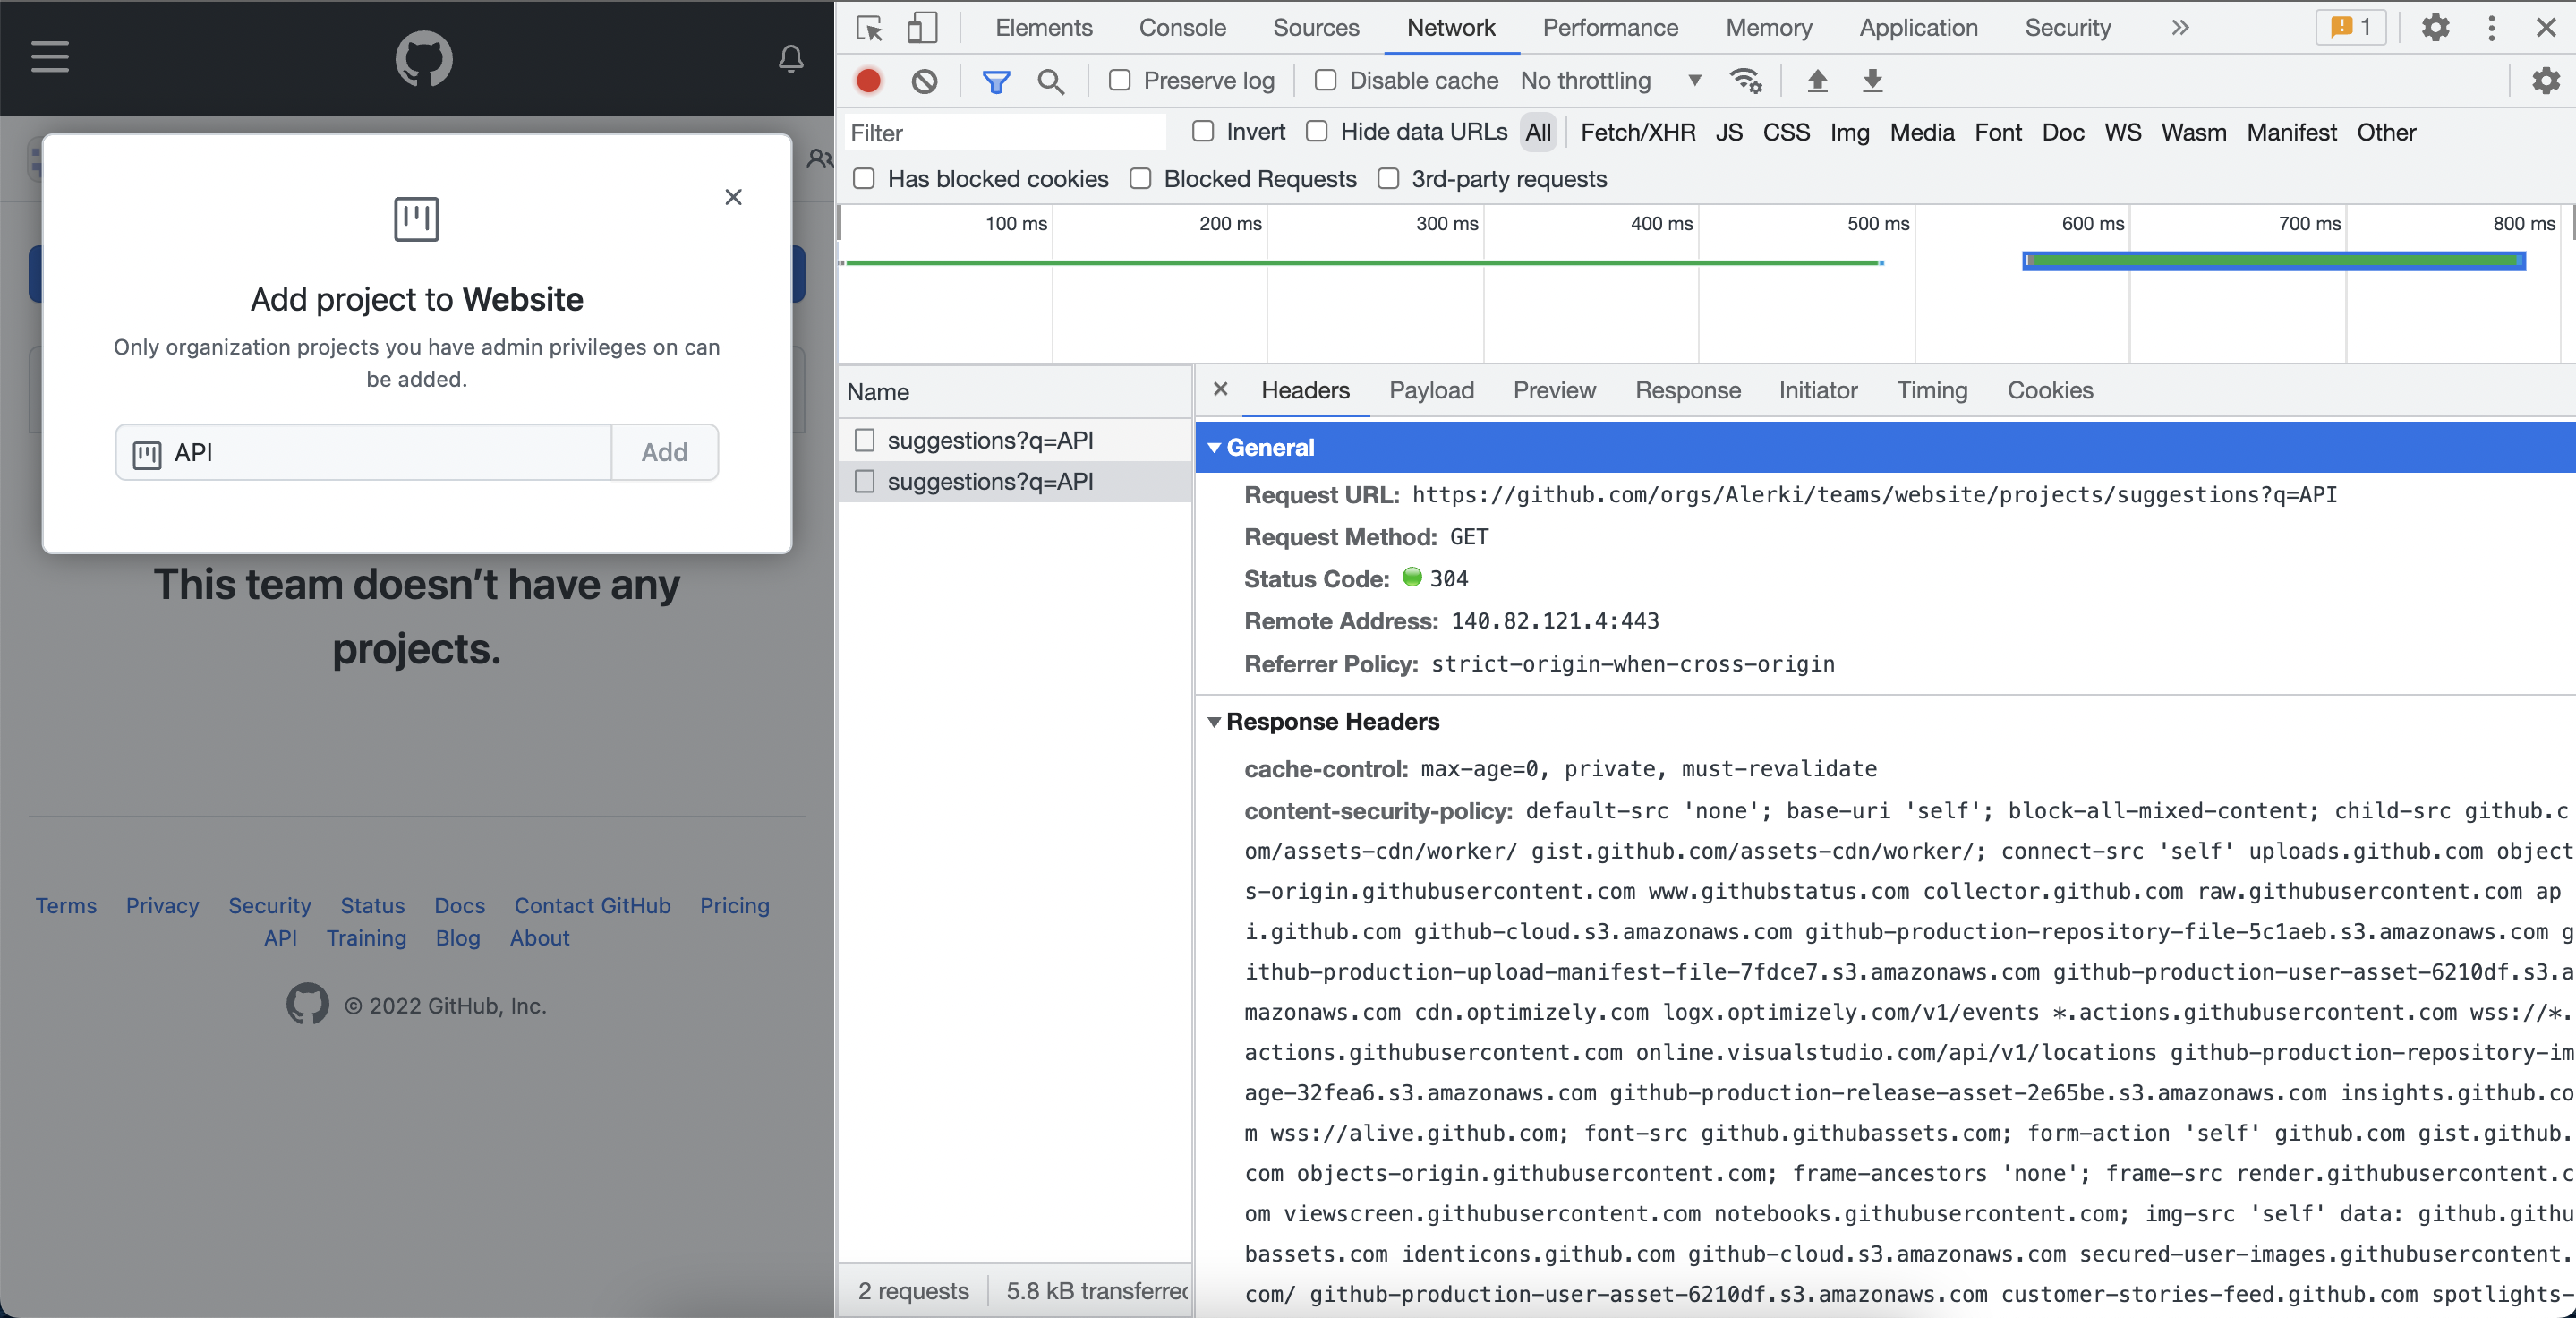Click the inspect element picker icon

pos(869,28)
